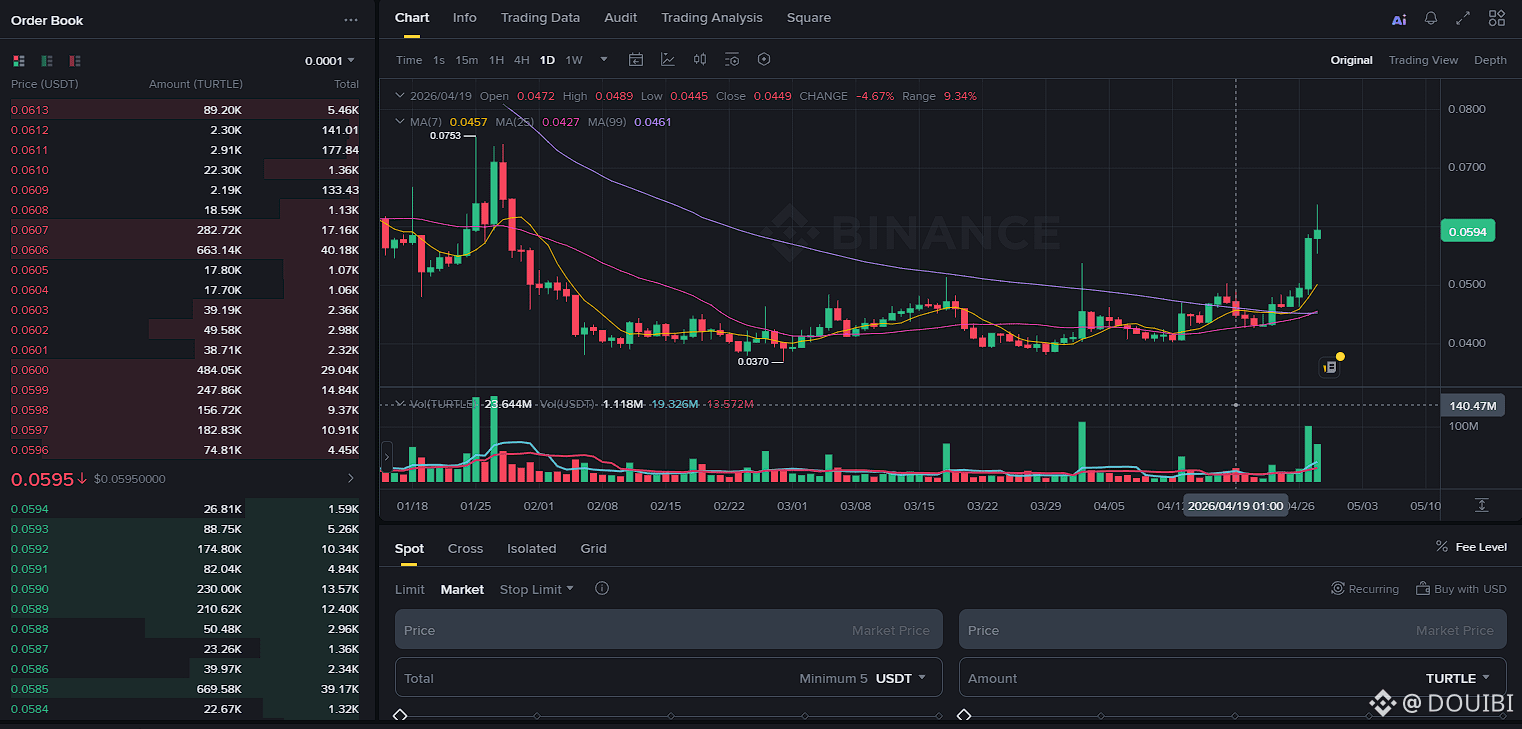1522x729 pixels.
Task: Select the 0.0606 ask price row
Action: click(185, 250)
